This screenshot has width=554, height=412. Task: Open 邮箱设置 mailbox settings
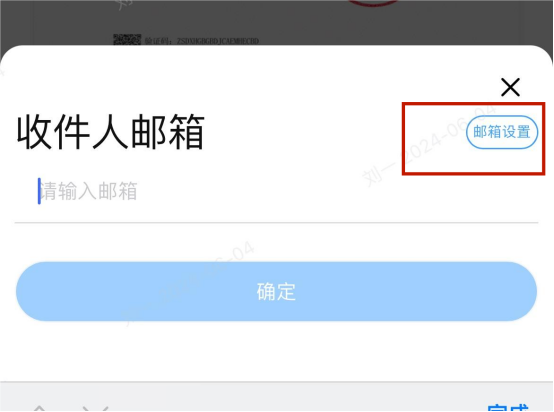click(502, 132)
